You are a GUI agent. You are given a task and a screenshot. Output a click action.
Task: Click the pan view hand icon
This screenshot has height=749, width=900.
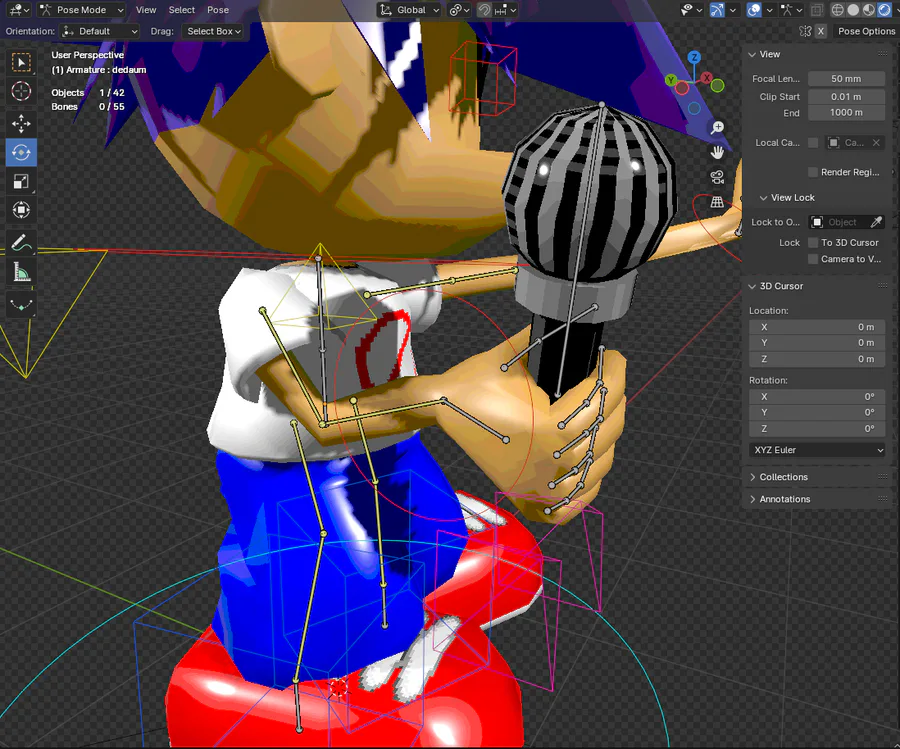[x=717, y=152]
